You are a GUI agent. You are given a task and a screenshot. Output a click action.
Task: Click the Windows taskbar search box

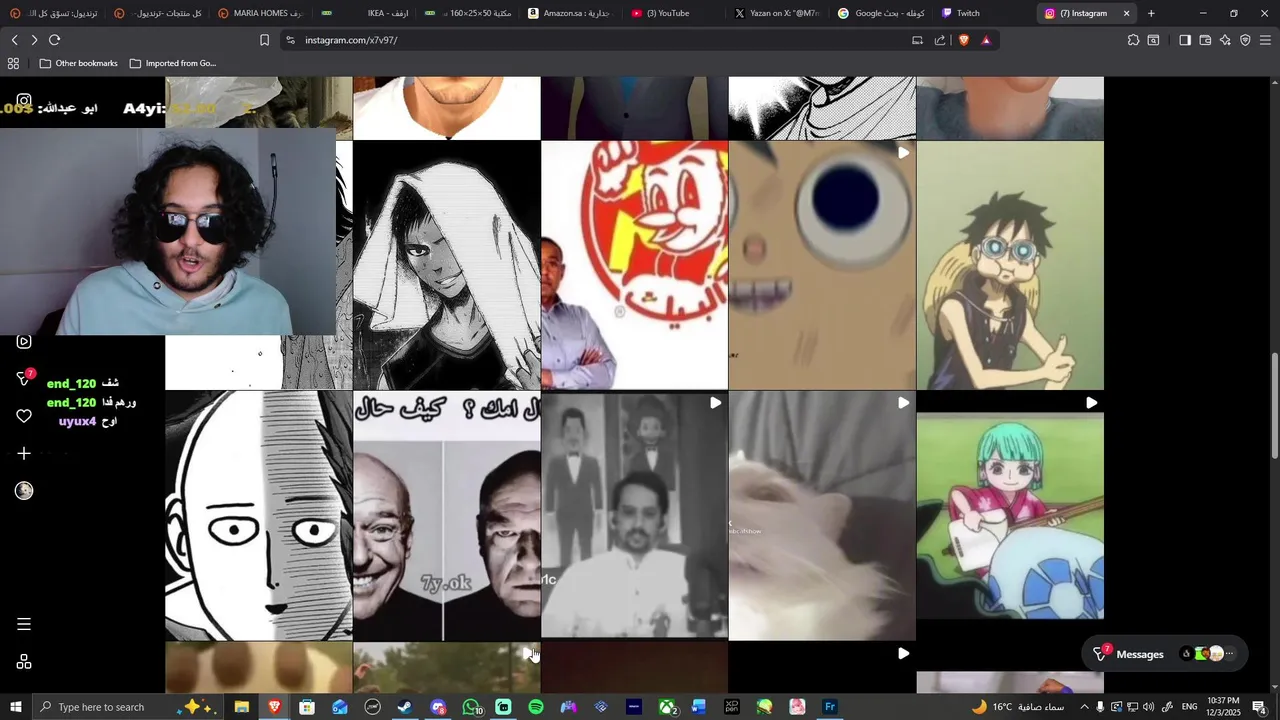128,707
